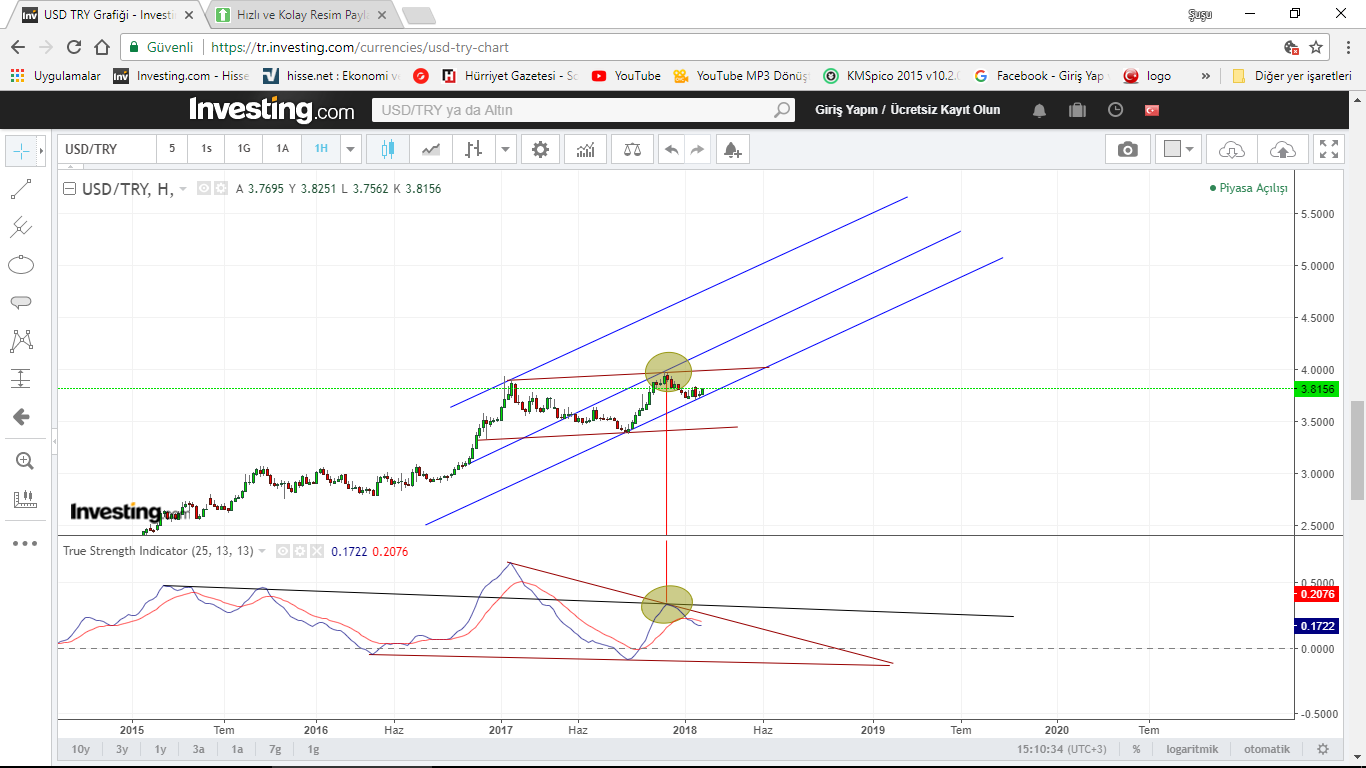Image resolution: width=1366 pixels, height=768 pixels.
Task: Open Diğer yer işaretleri folder
Action: pyautogui.click(x=1291, y=76)
